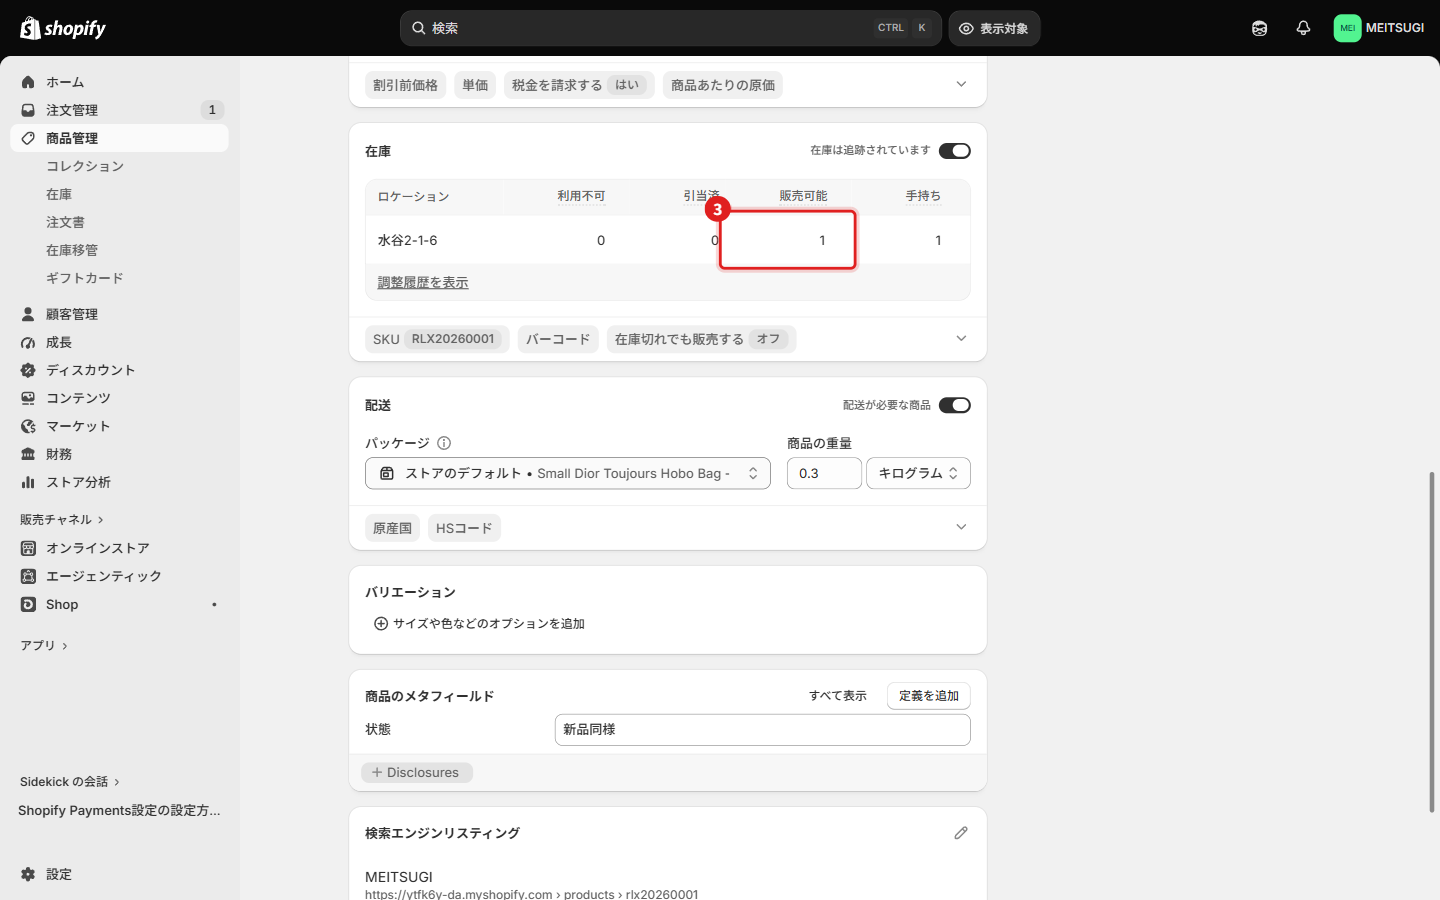1440x900 pixels.
Task: Expand the アプリ apps section
Action: pos(44,645)
